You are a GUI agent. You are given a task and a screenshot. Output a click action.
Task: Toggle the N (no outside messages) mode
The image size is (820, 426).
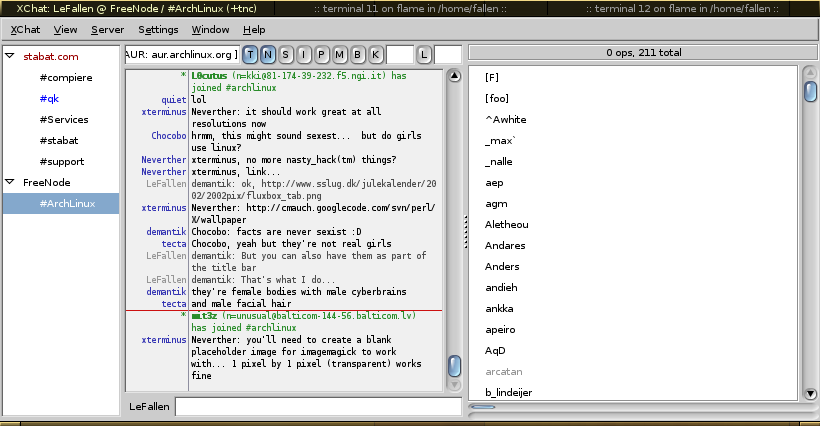(268, 53)
